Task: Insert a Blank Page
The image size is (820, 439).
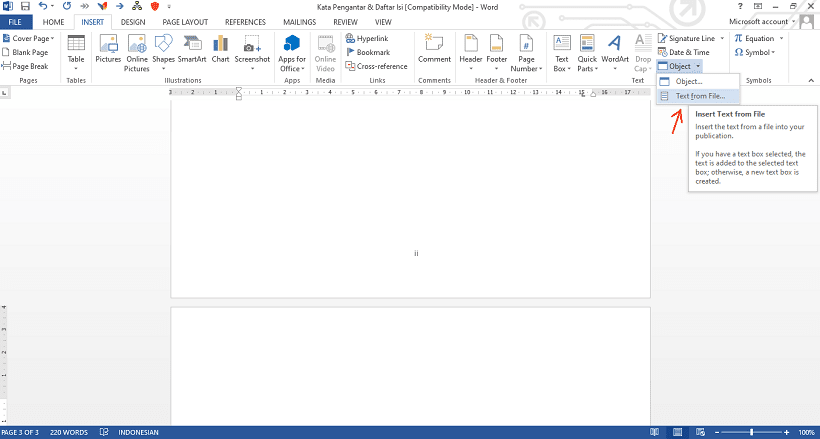Action: [25, 52]
